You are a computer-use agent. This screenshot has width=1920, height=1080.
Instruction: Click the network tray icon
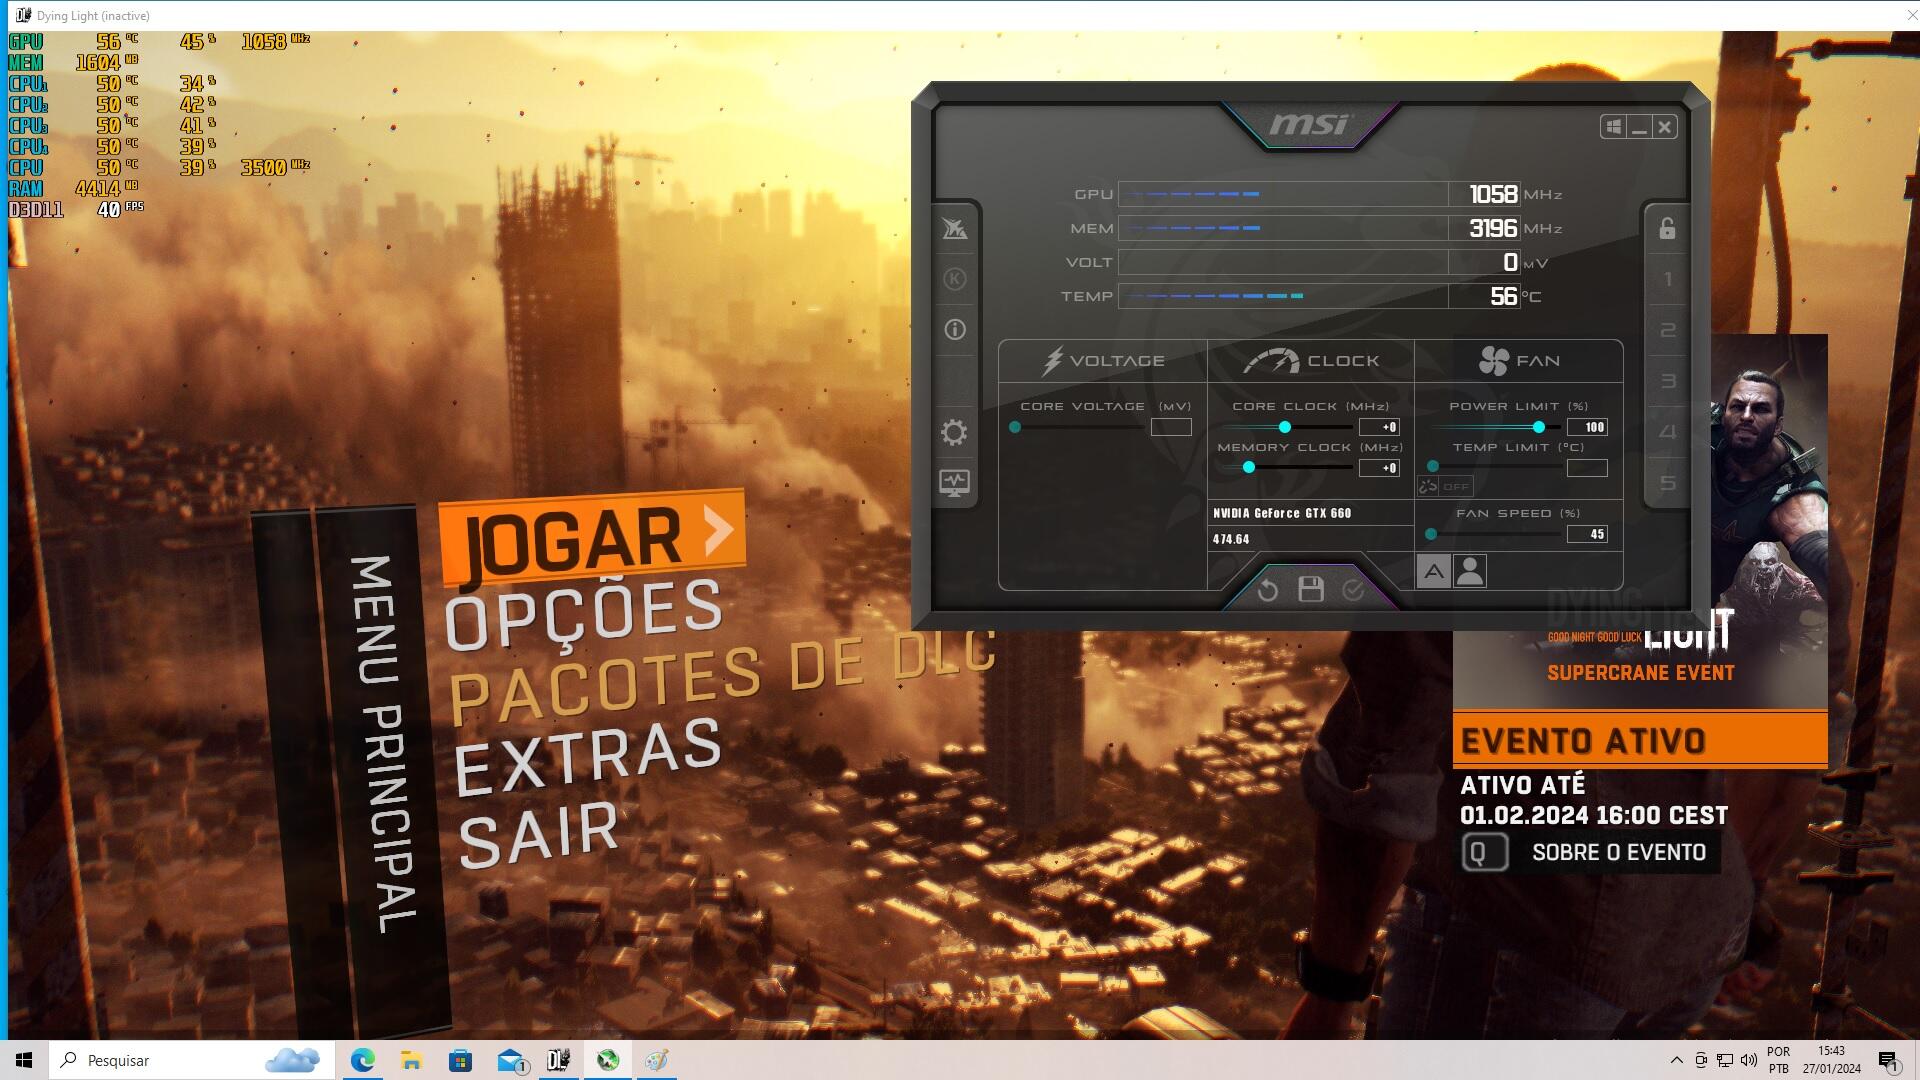(1724, 1060)
